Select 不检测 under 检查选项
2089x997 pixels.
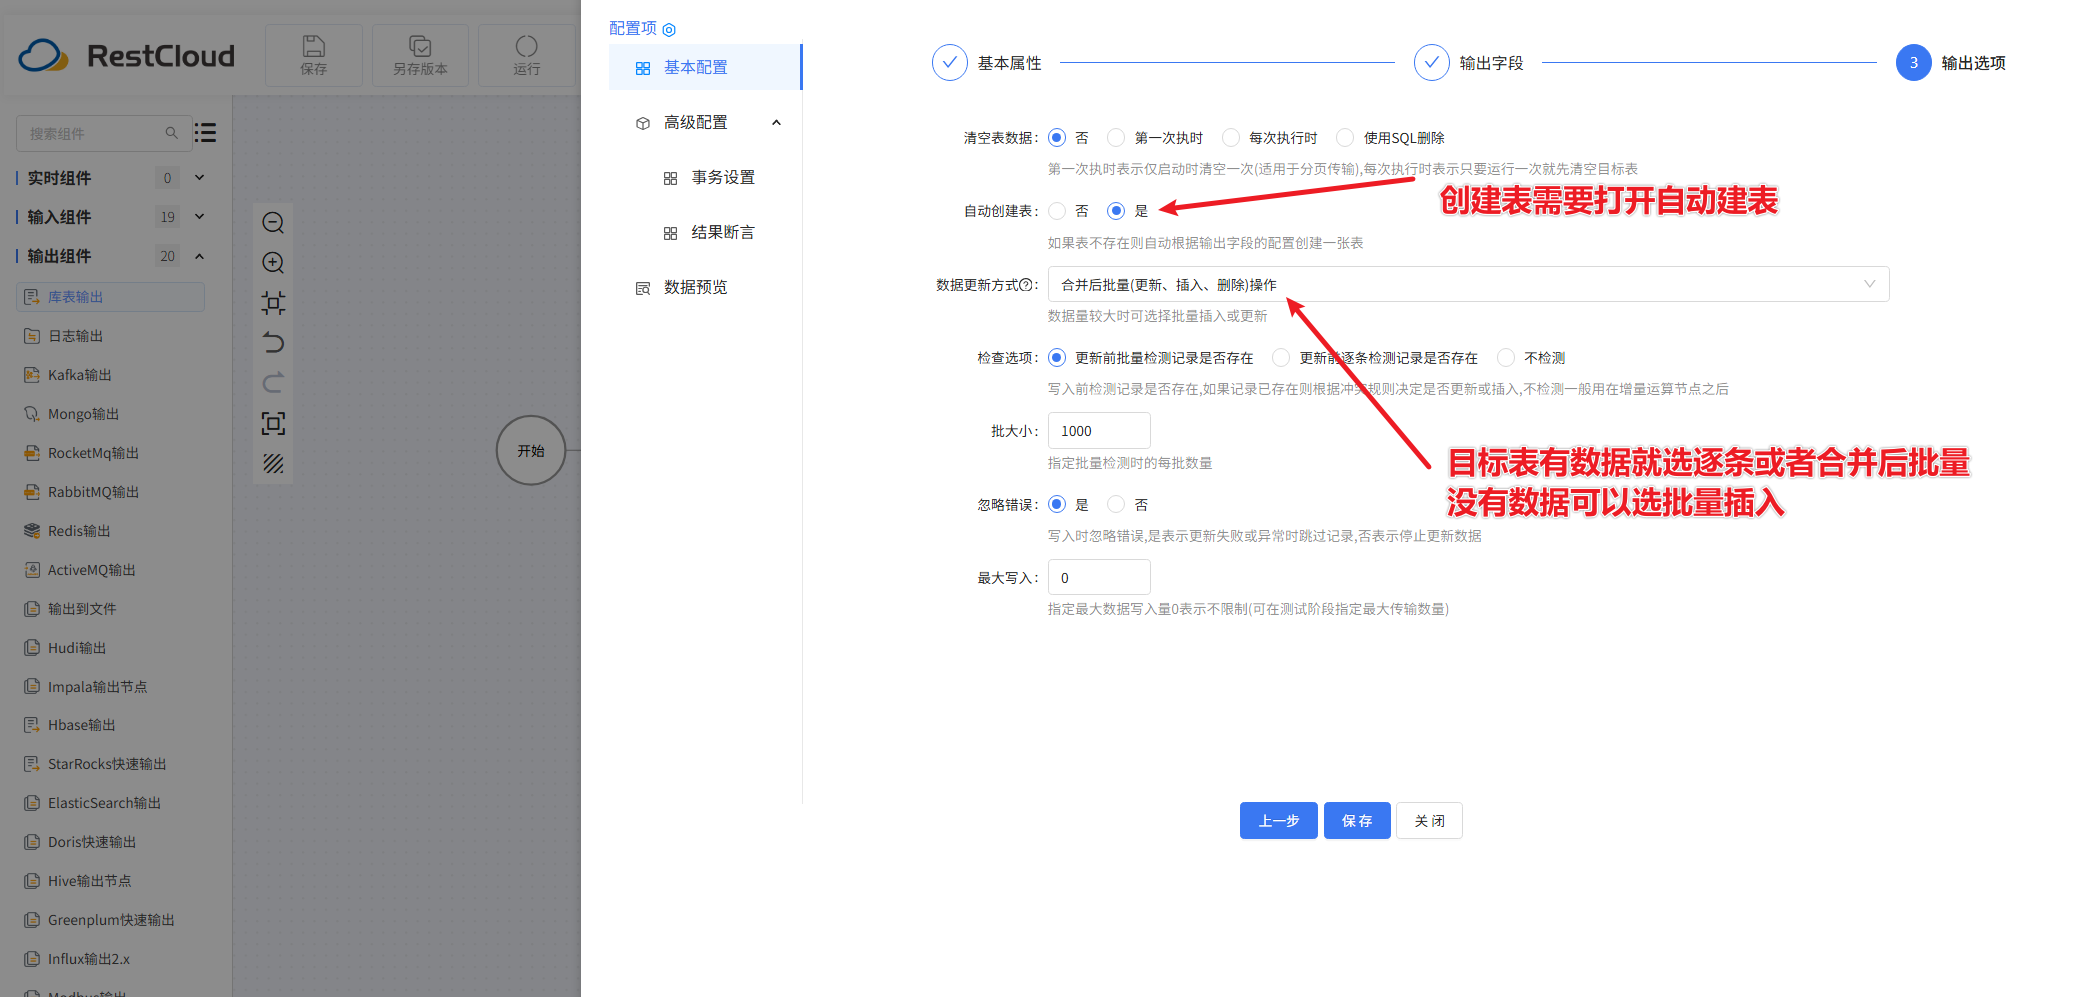[x=1506, y=357]
